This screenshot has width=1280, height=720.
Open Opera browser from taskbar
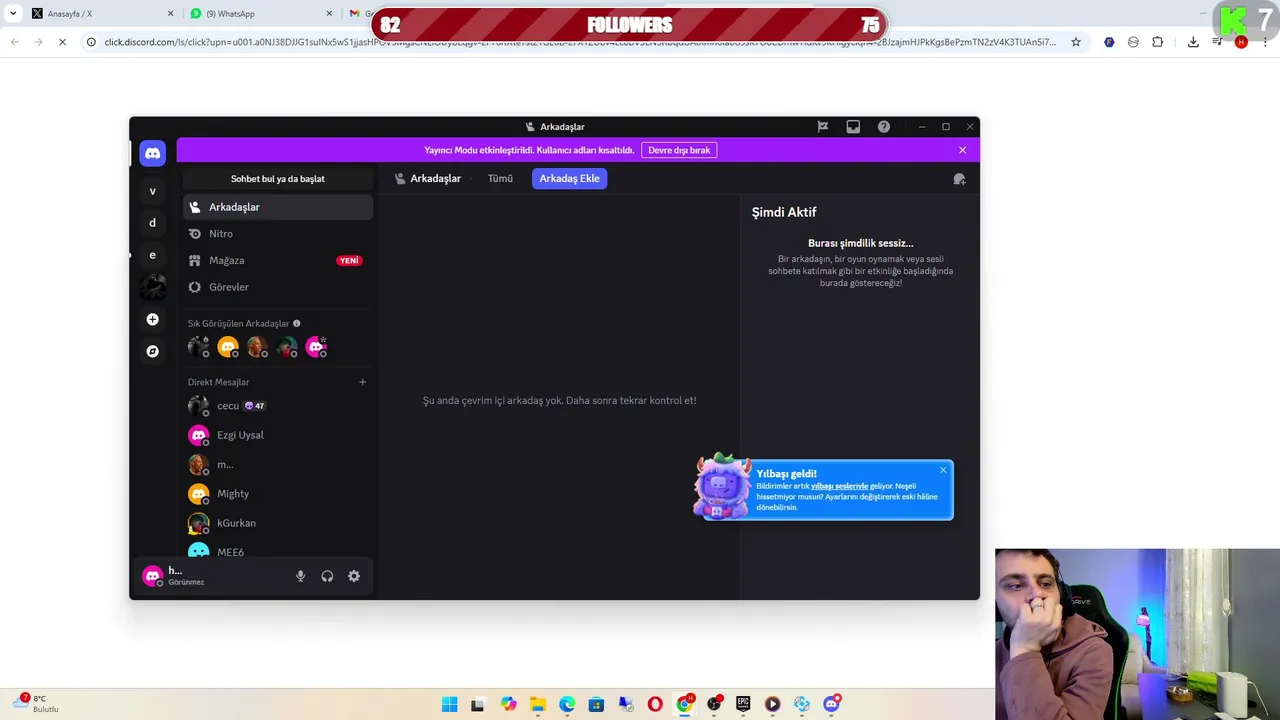(x=655, y=704)
